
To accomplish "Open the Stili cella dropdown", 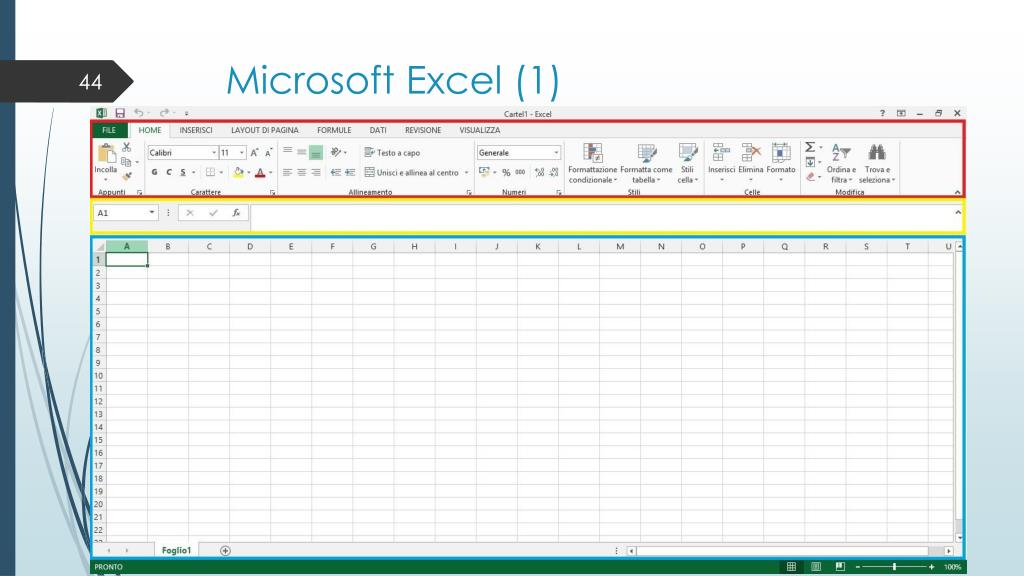I will [x=688, y=163].
